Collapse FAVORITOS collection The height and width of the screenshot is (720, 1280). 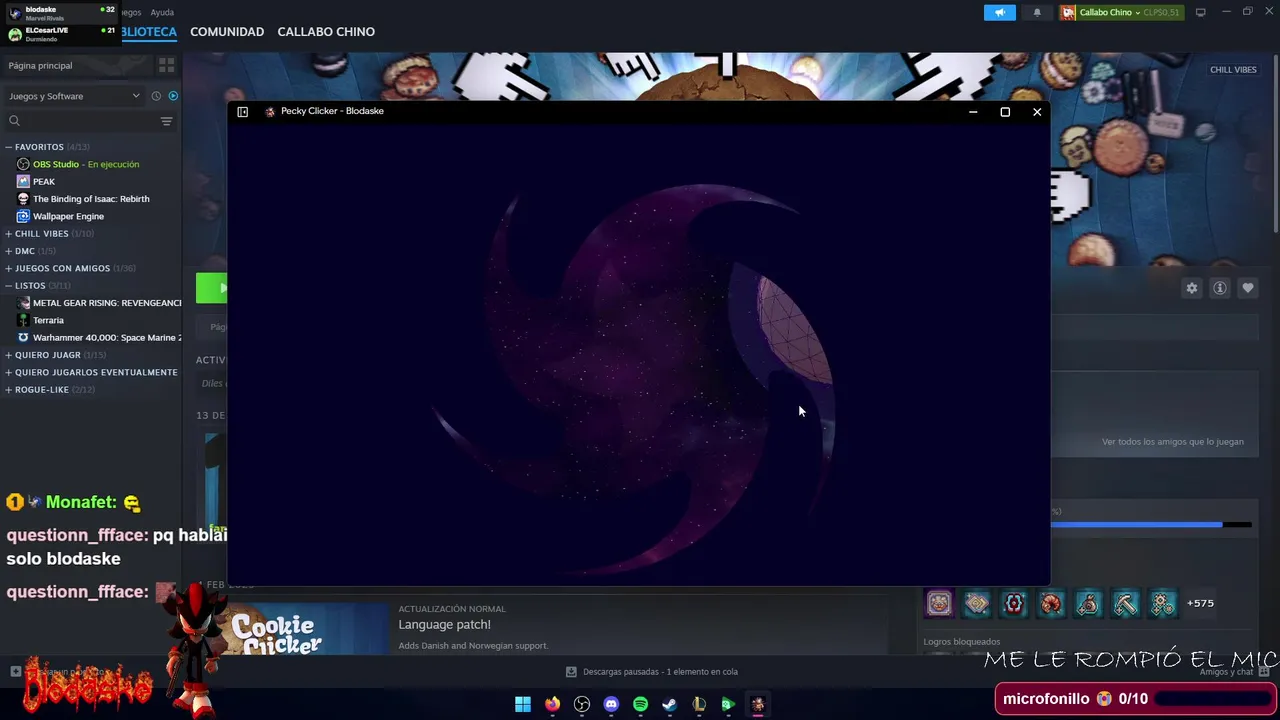click(9, 147)
